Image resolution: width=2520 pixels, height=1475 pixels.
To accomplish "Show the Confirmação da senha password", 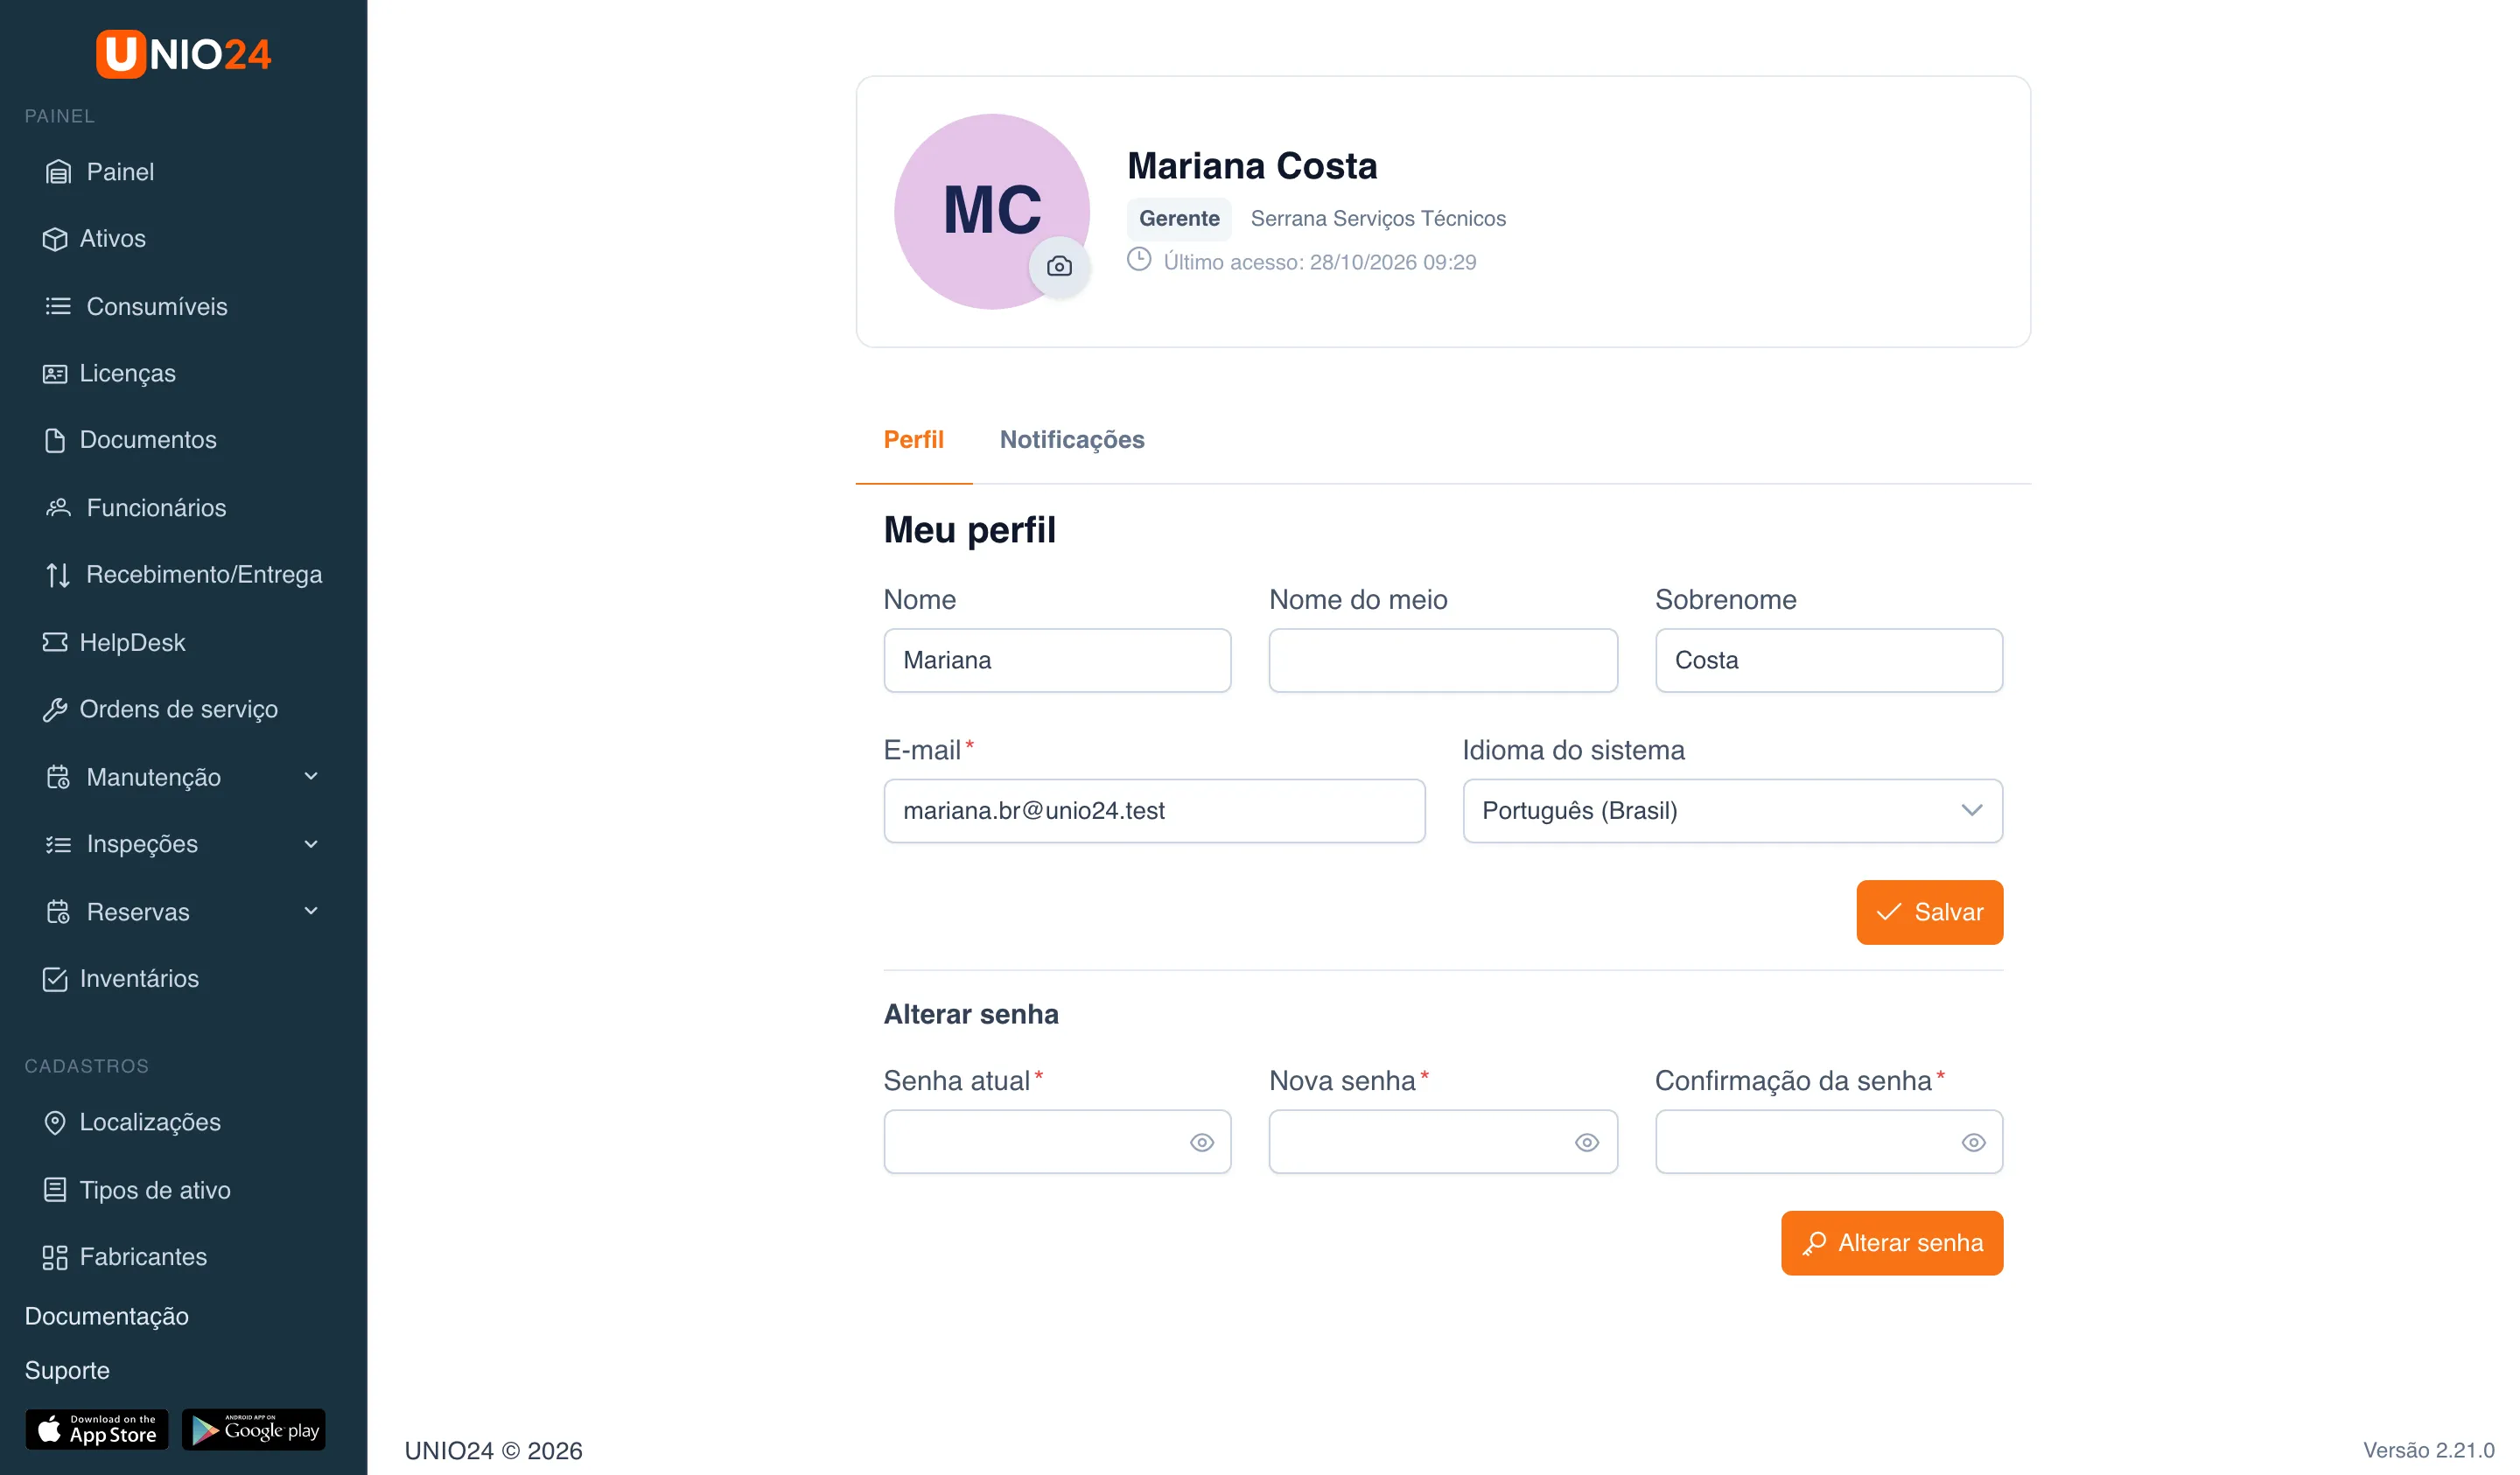I will pos(1973,1142).
